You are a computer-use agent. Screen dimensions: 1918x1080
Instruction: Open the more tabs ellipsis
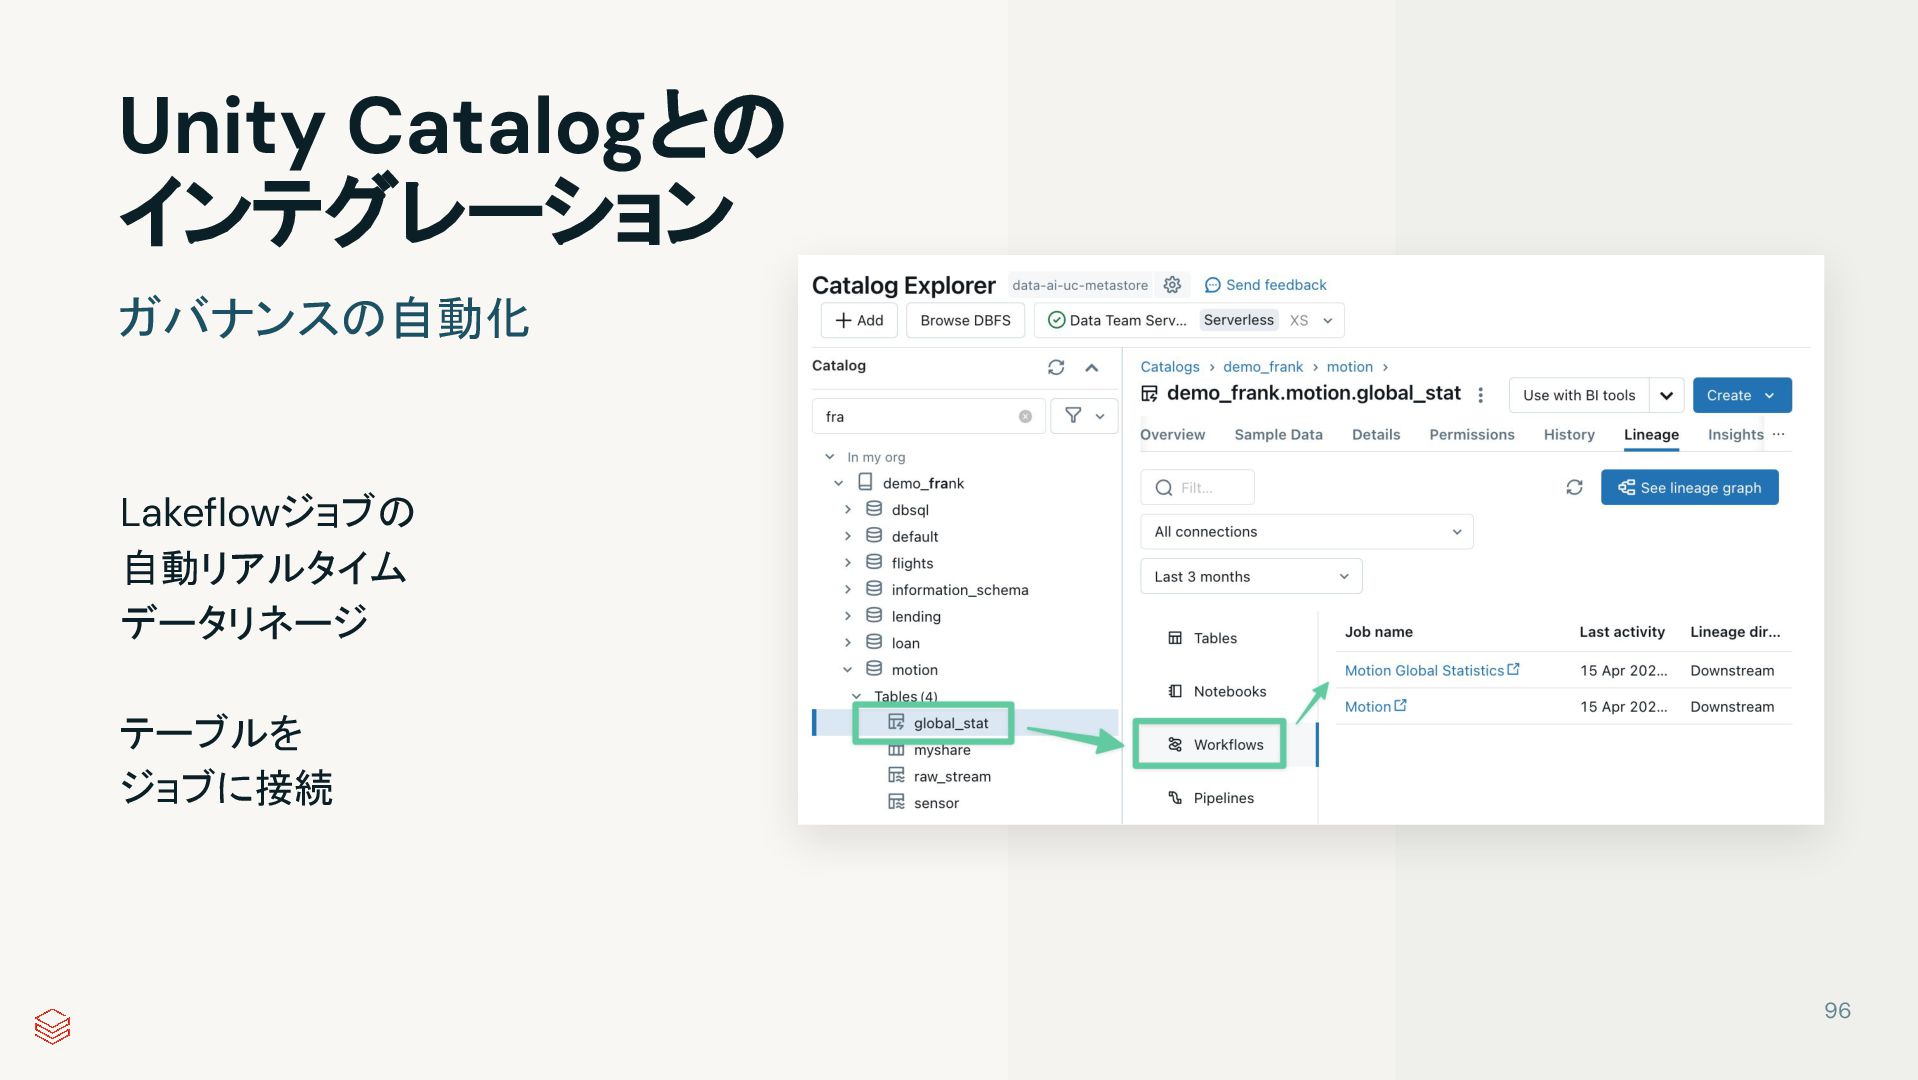tap(1778, 434)
